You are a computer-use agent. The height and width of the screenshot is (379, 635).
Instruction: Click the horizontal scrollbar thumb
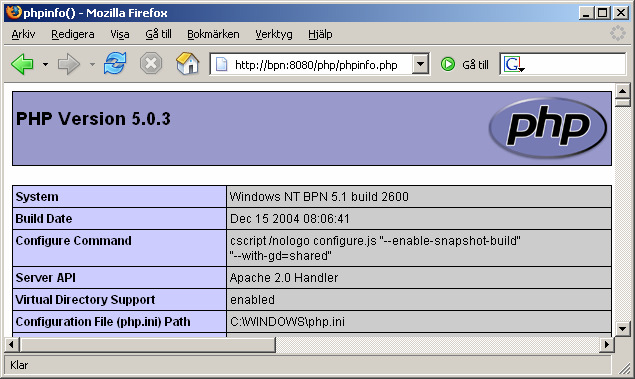click(x=148, y=345)
